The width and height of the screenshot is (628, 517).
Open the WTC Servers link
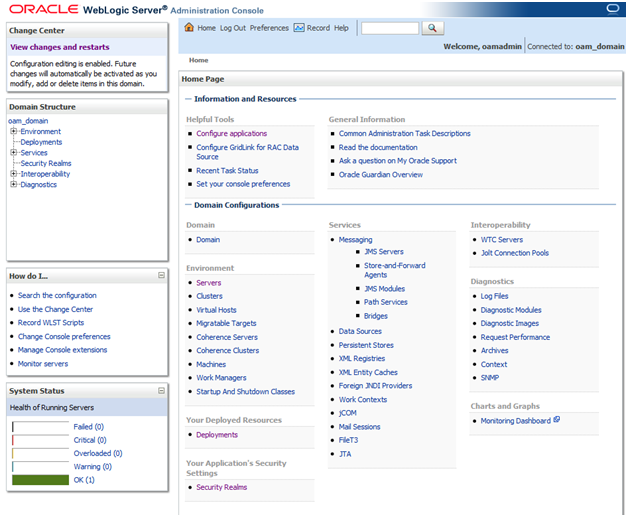point(502,240)
